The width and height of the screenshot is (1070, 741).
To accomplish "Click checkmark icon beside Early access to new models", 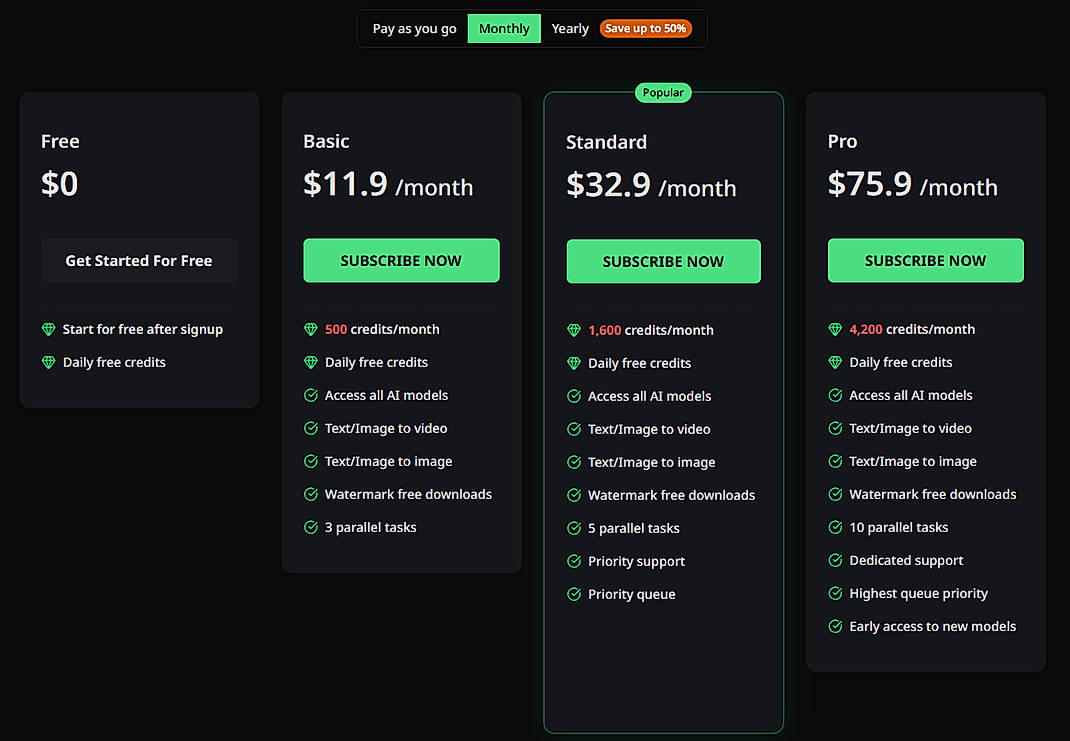I will (x=835, y=626).
